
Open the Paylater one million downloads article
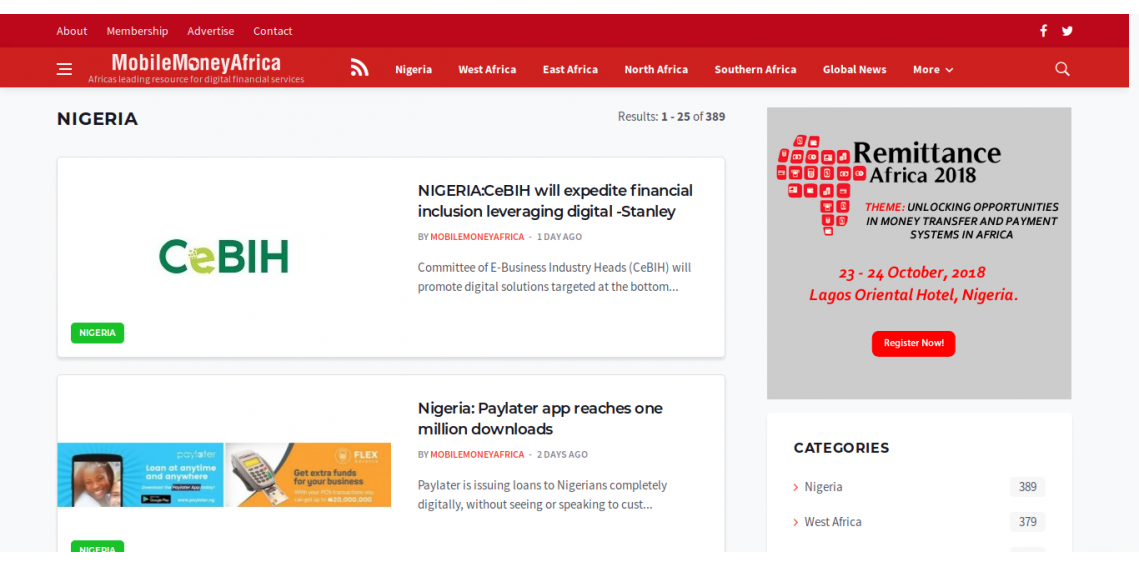pyautogui.click(x=540, y=419)
